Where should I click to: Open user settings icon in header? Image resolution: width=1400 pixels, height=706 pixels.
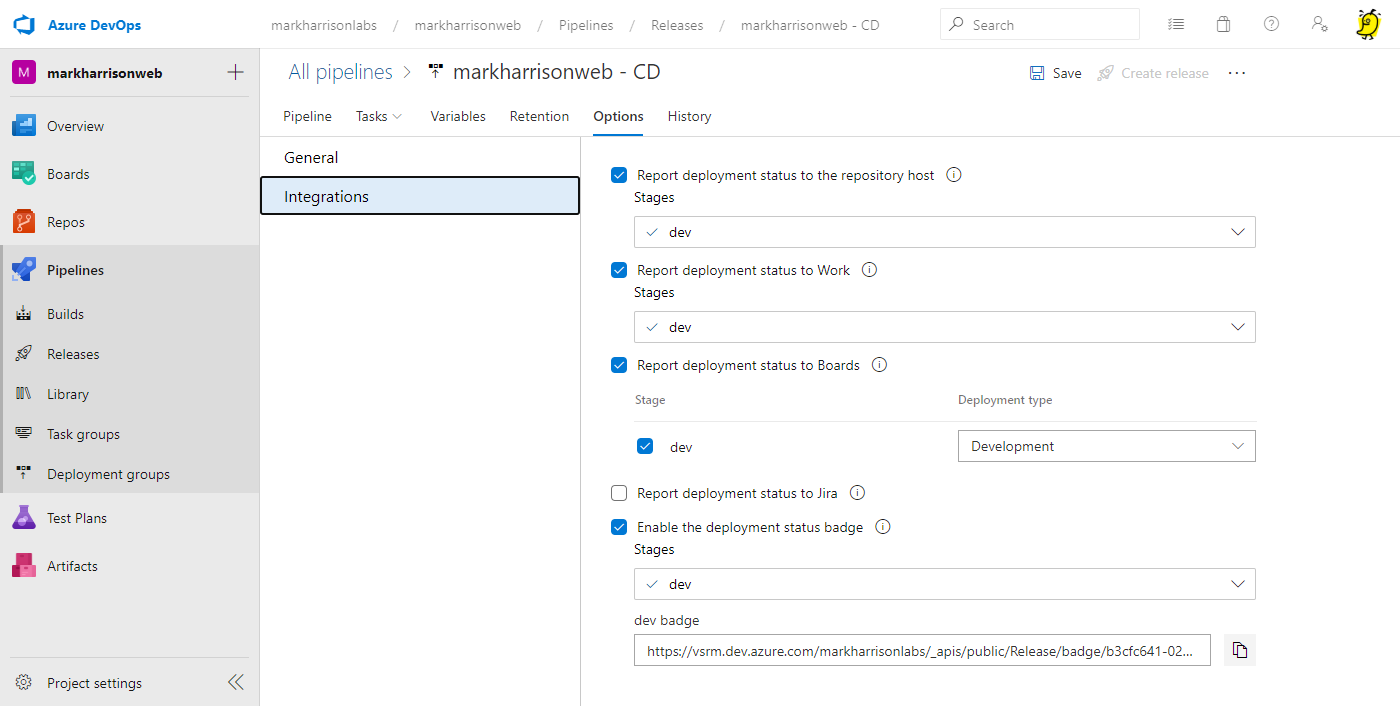[1319, 24]
